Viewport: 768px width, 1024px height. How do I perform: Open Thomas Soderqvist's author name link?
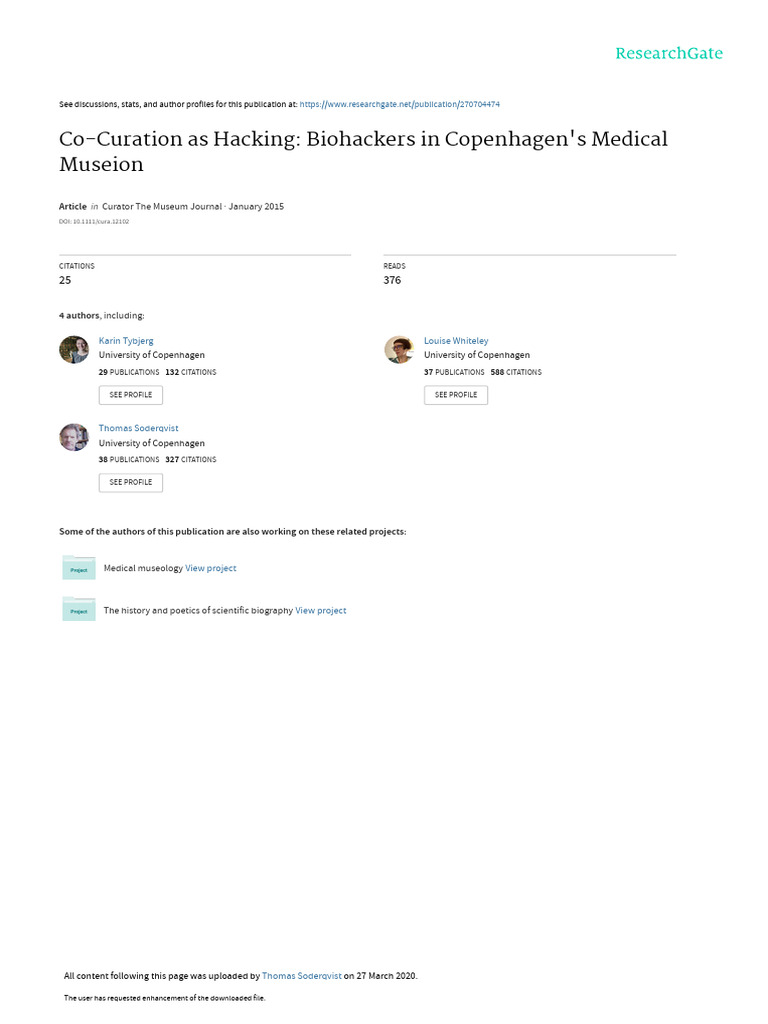(138, 428)
